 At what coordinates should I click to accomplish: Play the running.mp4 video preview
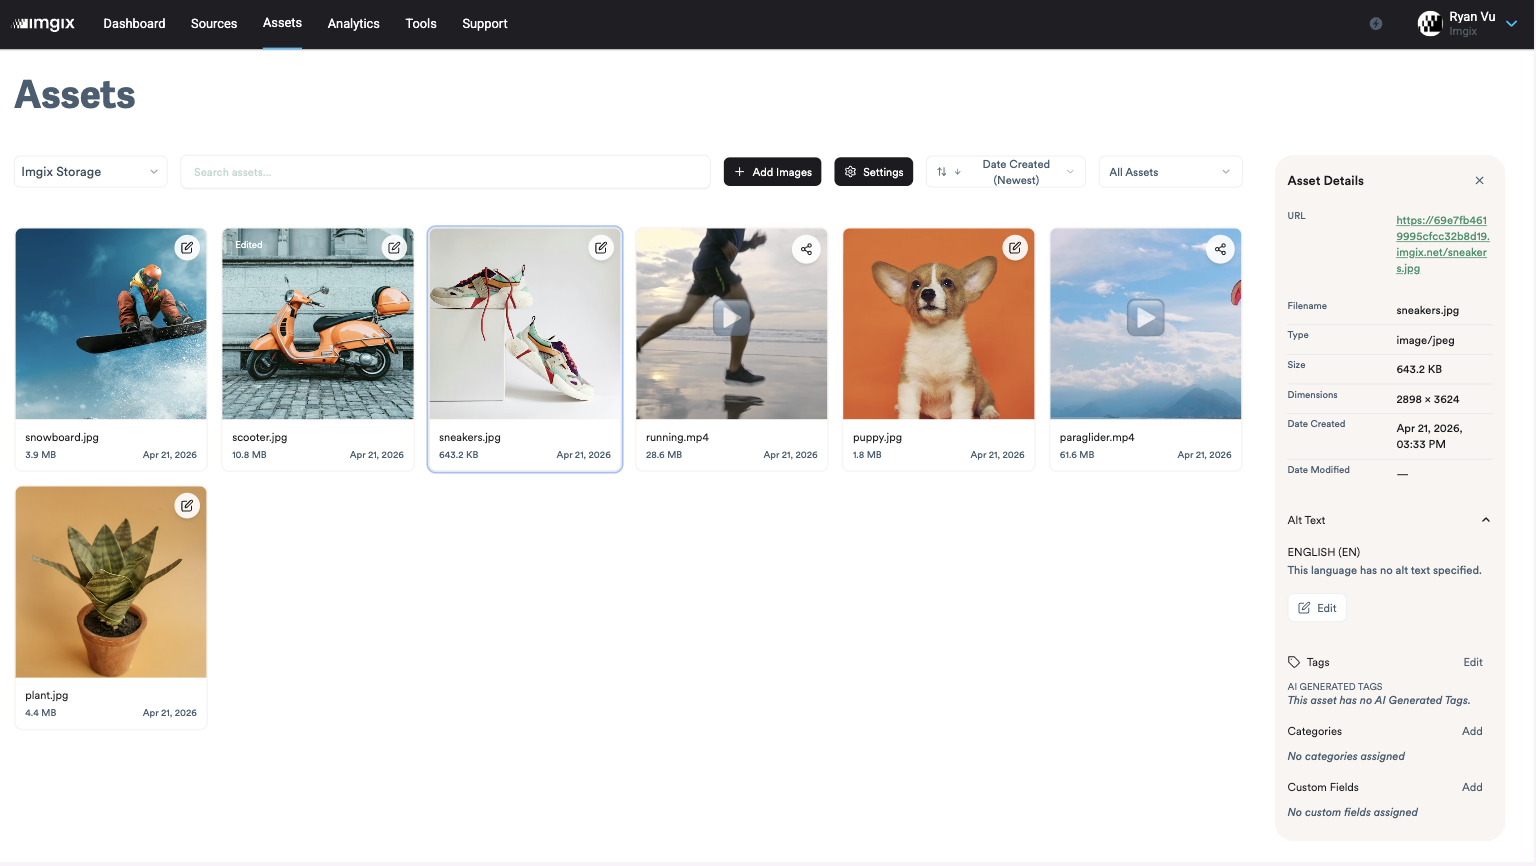coord(731,316)
